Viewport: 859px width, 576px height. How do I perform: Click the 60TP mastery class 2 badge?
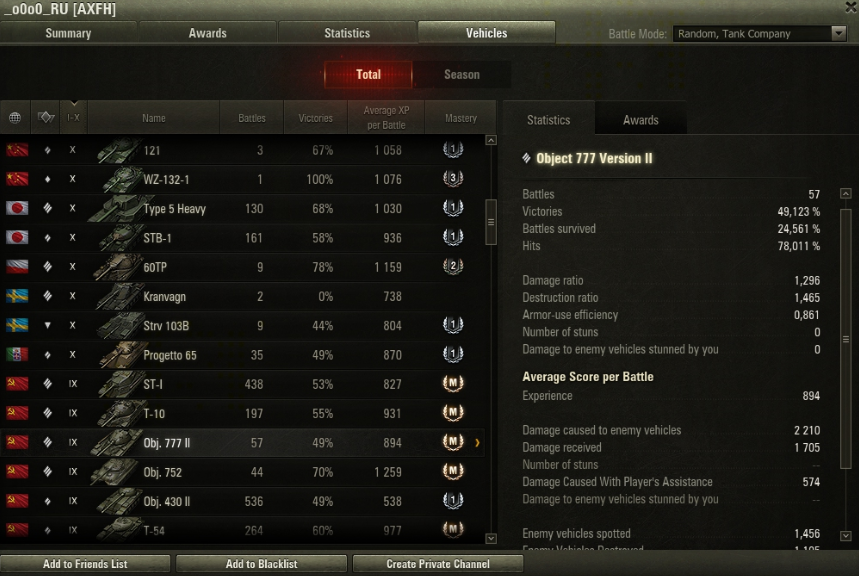[453, 266]
